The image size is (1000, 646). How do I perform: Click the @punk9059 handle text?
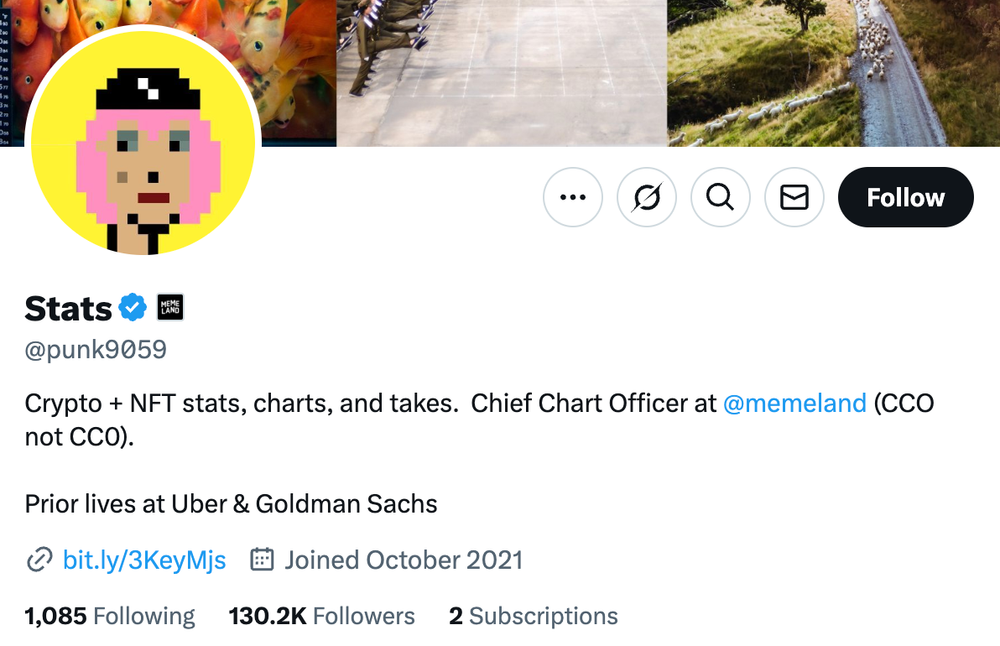click(x=95, y=350)
